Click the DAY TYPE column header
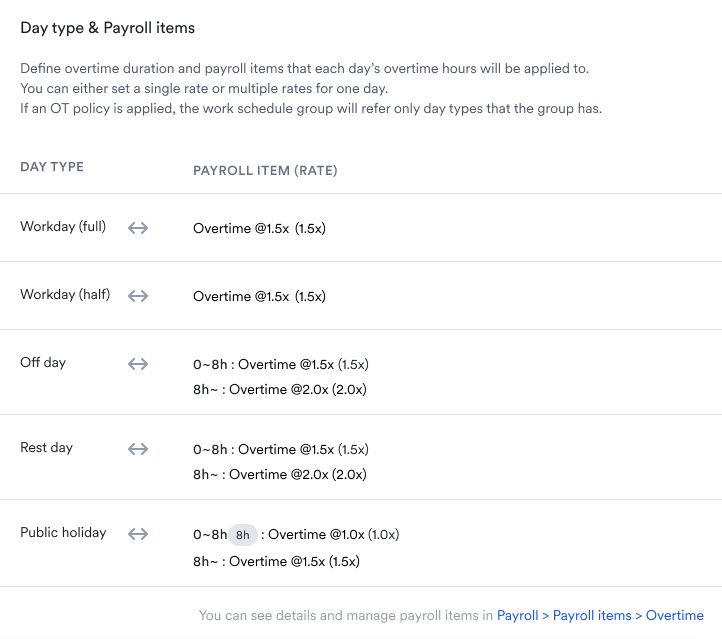 coord(52,167)
